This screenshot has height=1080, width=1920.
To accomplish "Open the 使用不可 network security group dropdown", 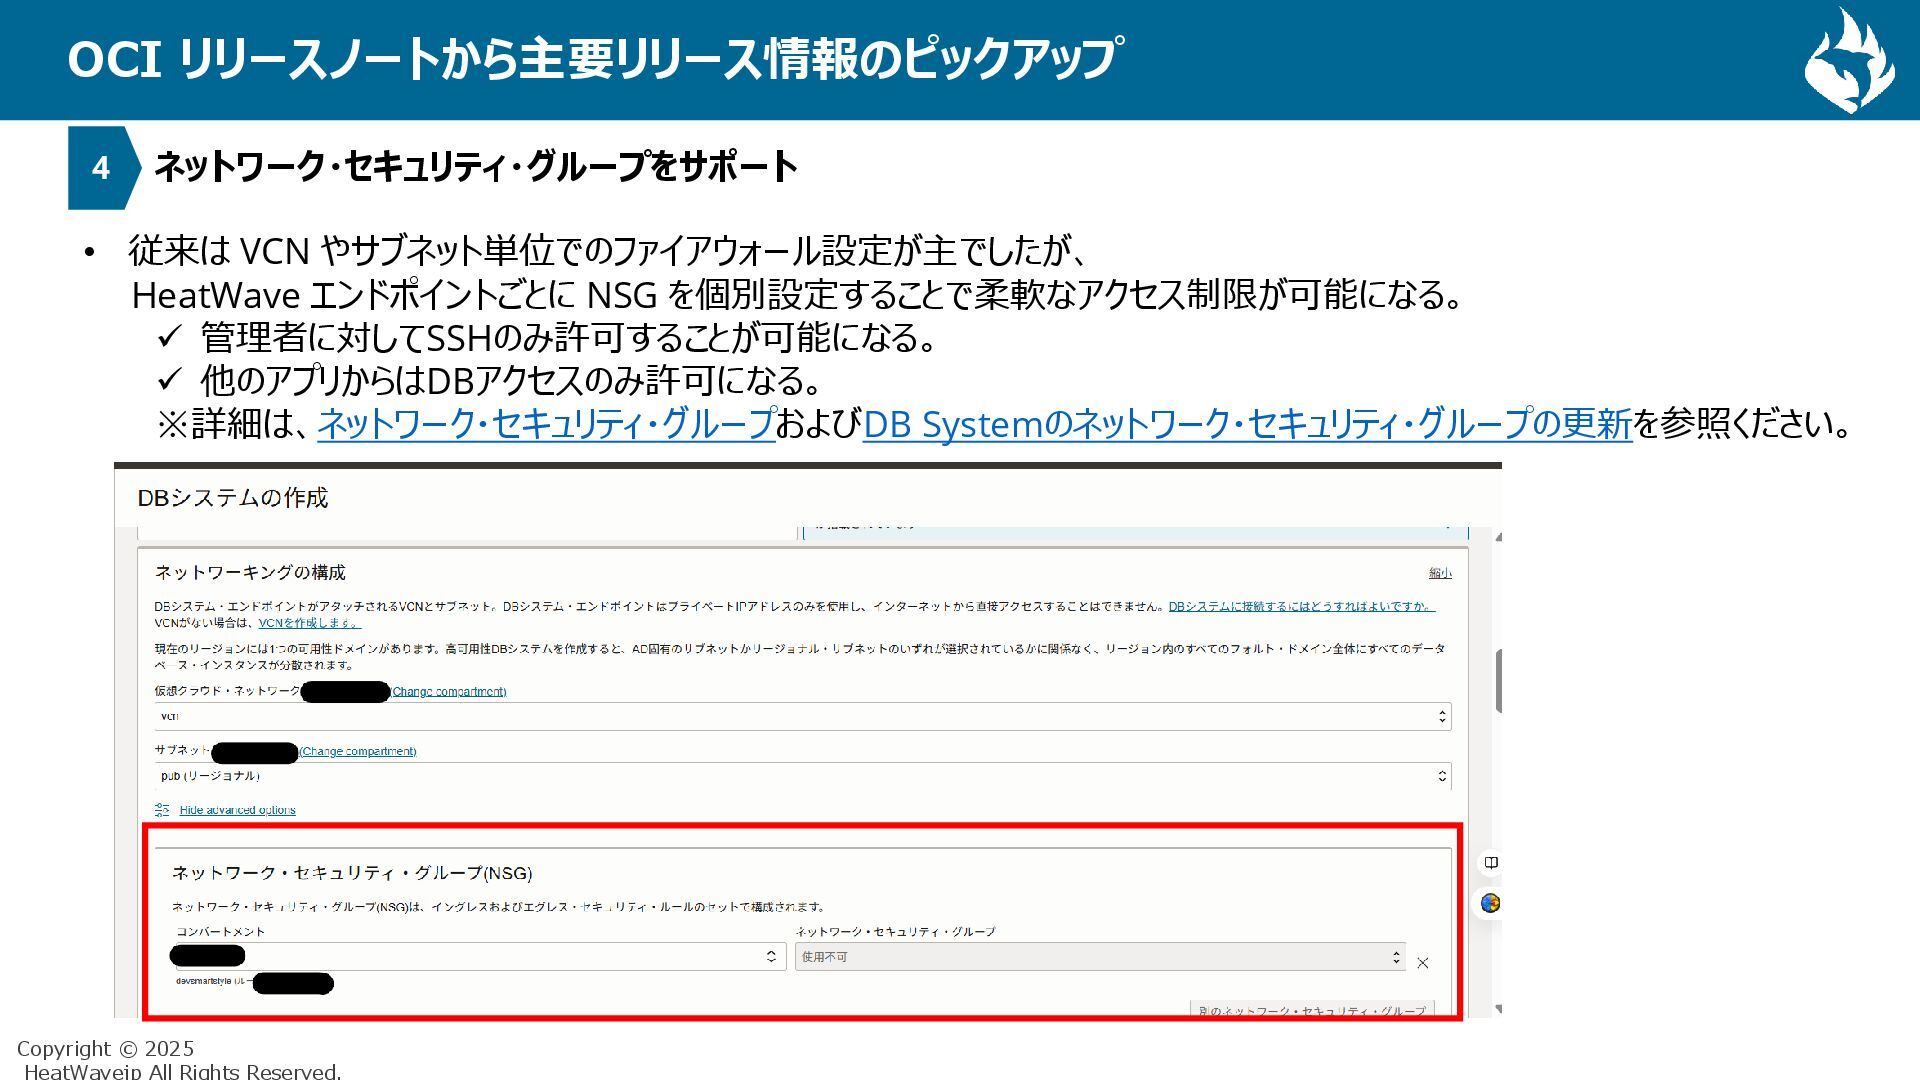I will pyautogui.click(x=1100, y=957).
